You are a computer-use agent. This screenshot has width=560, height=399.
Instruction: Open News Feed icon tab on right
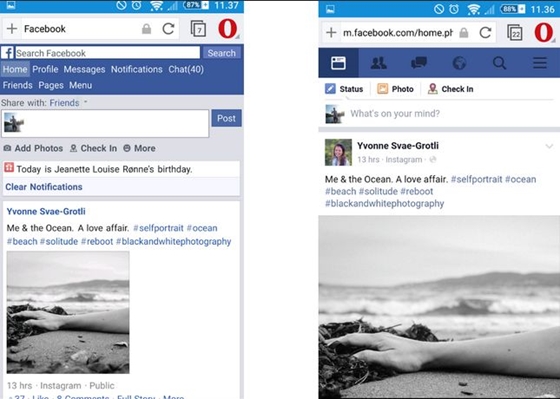(338, 63)
